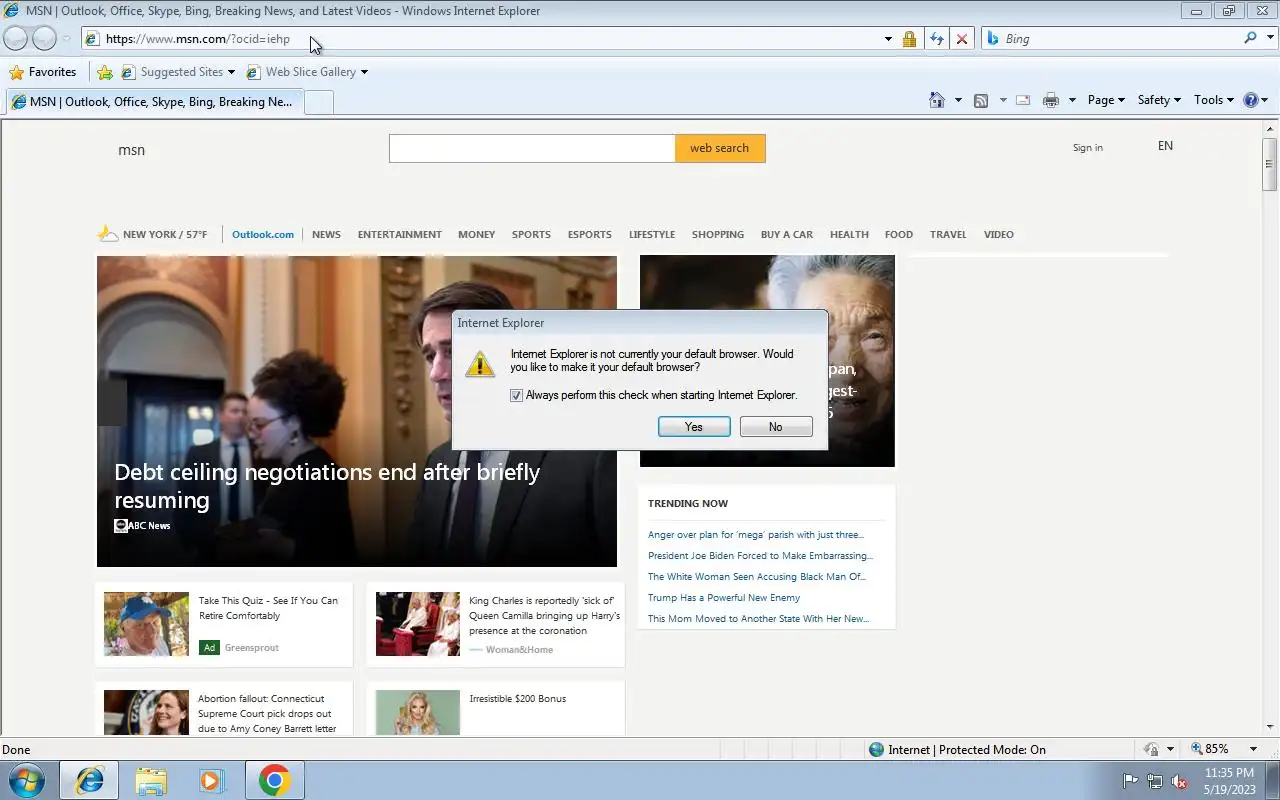
Task: Expand the address bar autocomplete dropdown
Action: [x=888, y=39]
